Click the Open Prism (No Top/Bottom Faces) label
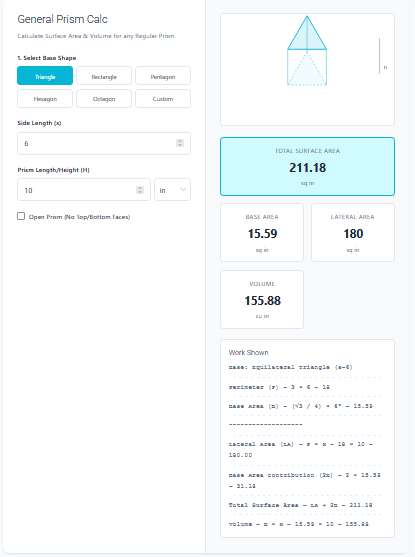This screenshot has width=415, height=557. tap(79, 217)
